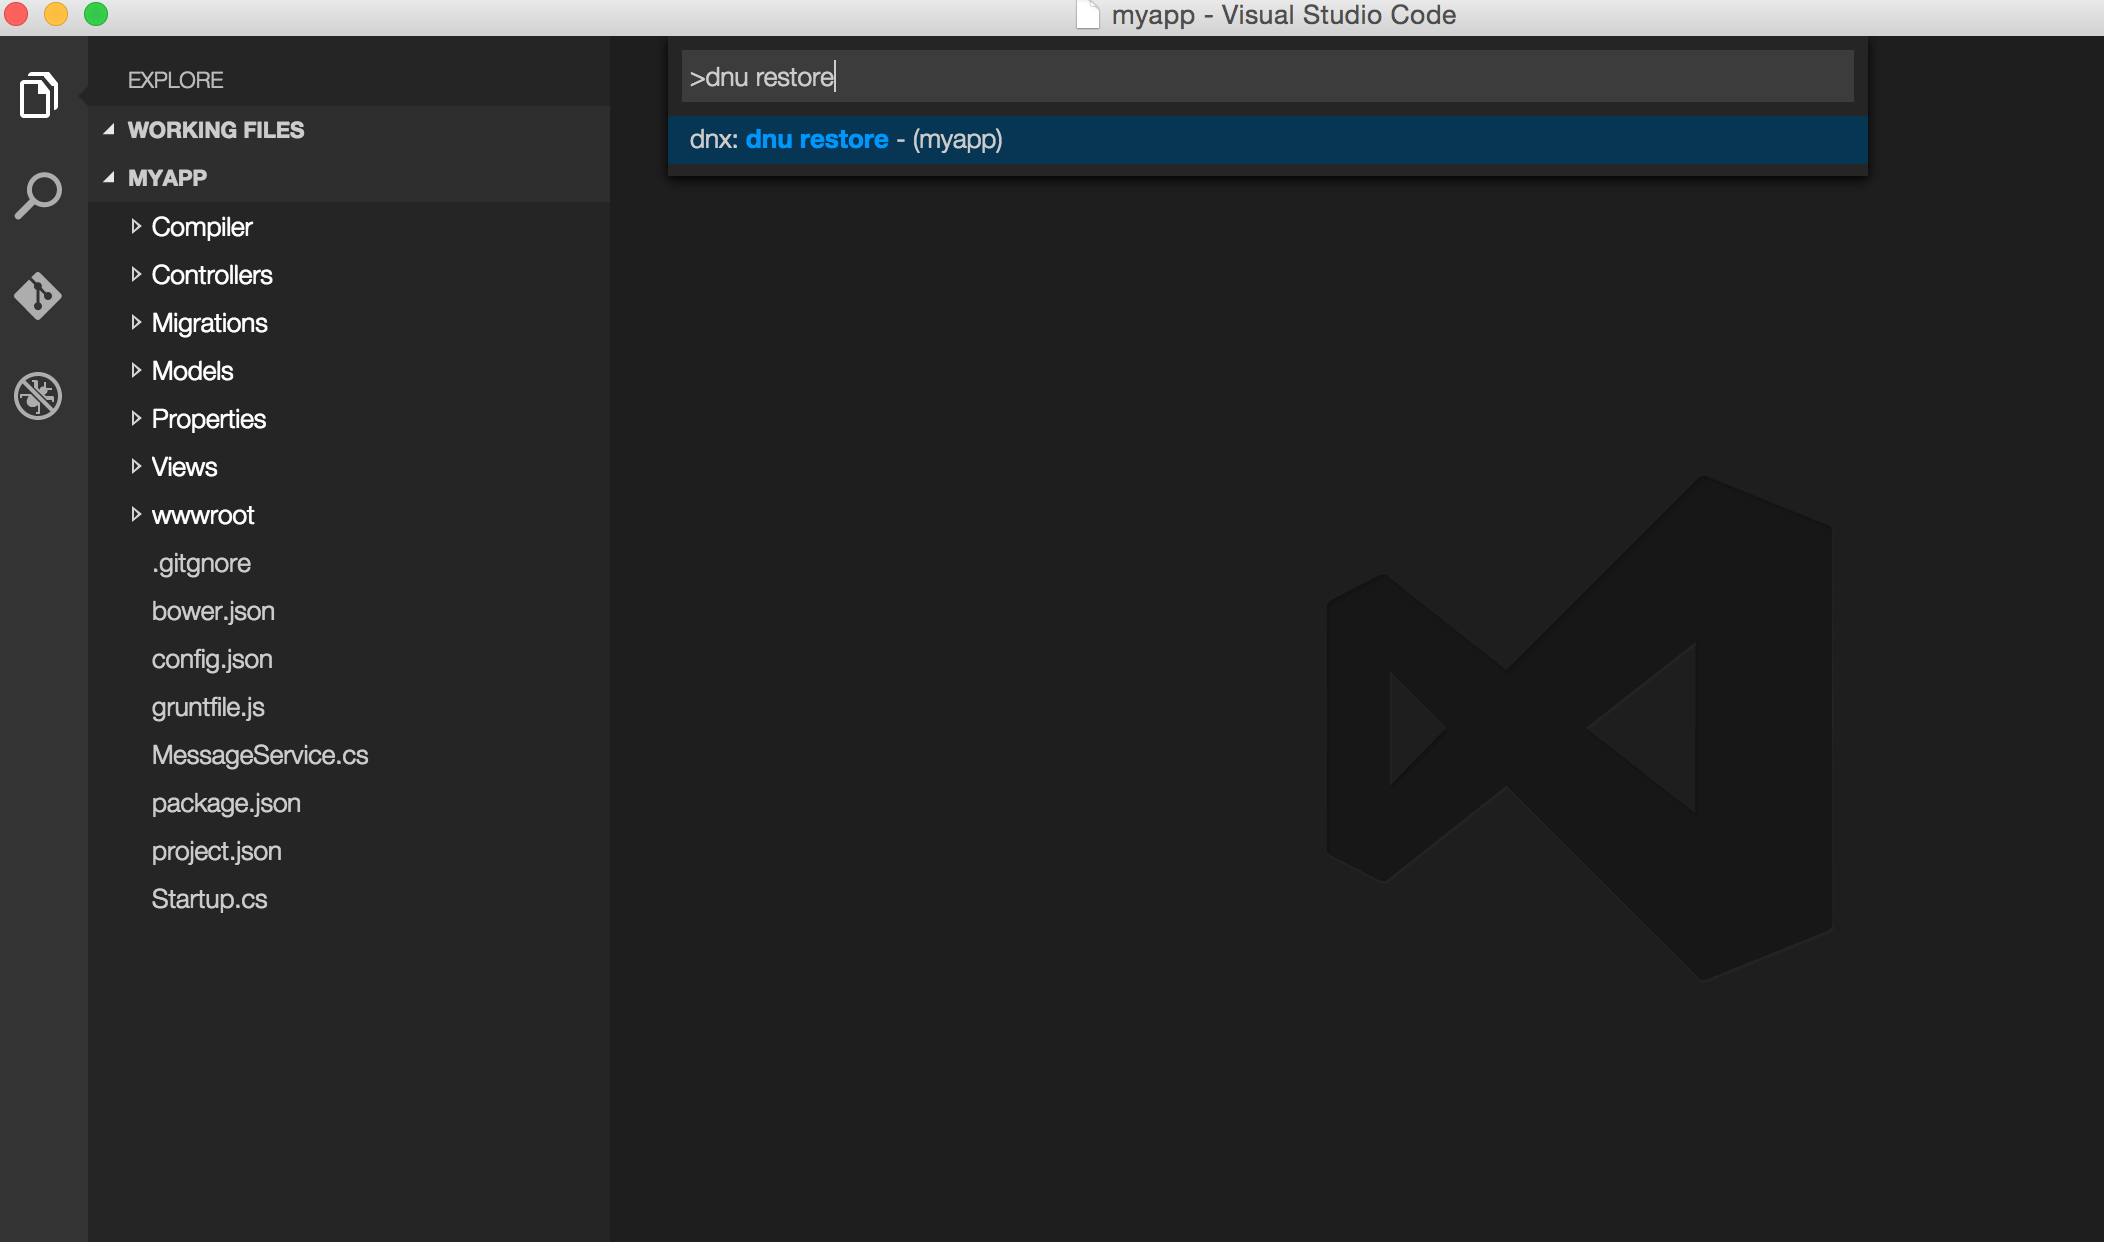Expand the Compiler folder arrow
Image resolution: width=2104 pixels, height=1242 pixels.
click(136, 227)
